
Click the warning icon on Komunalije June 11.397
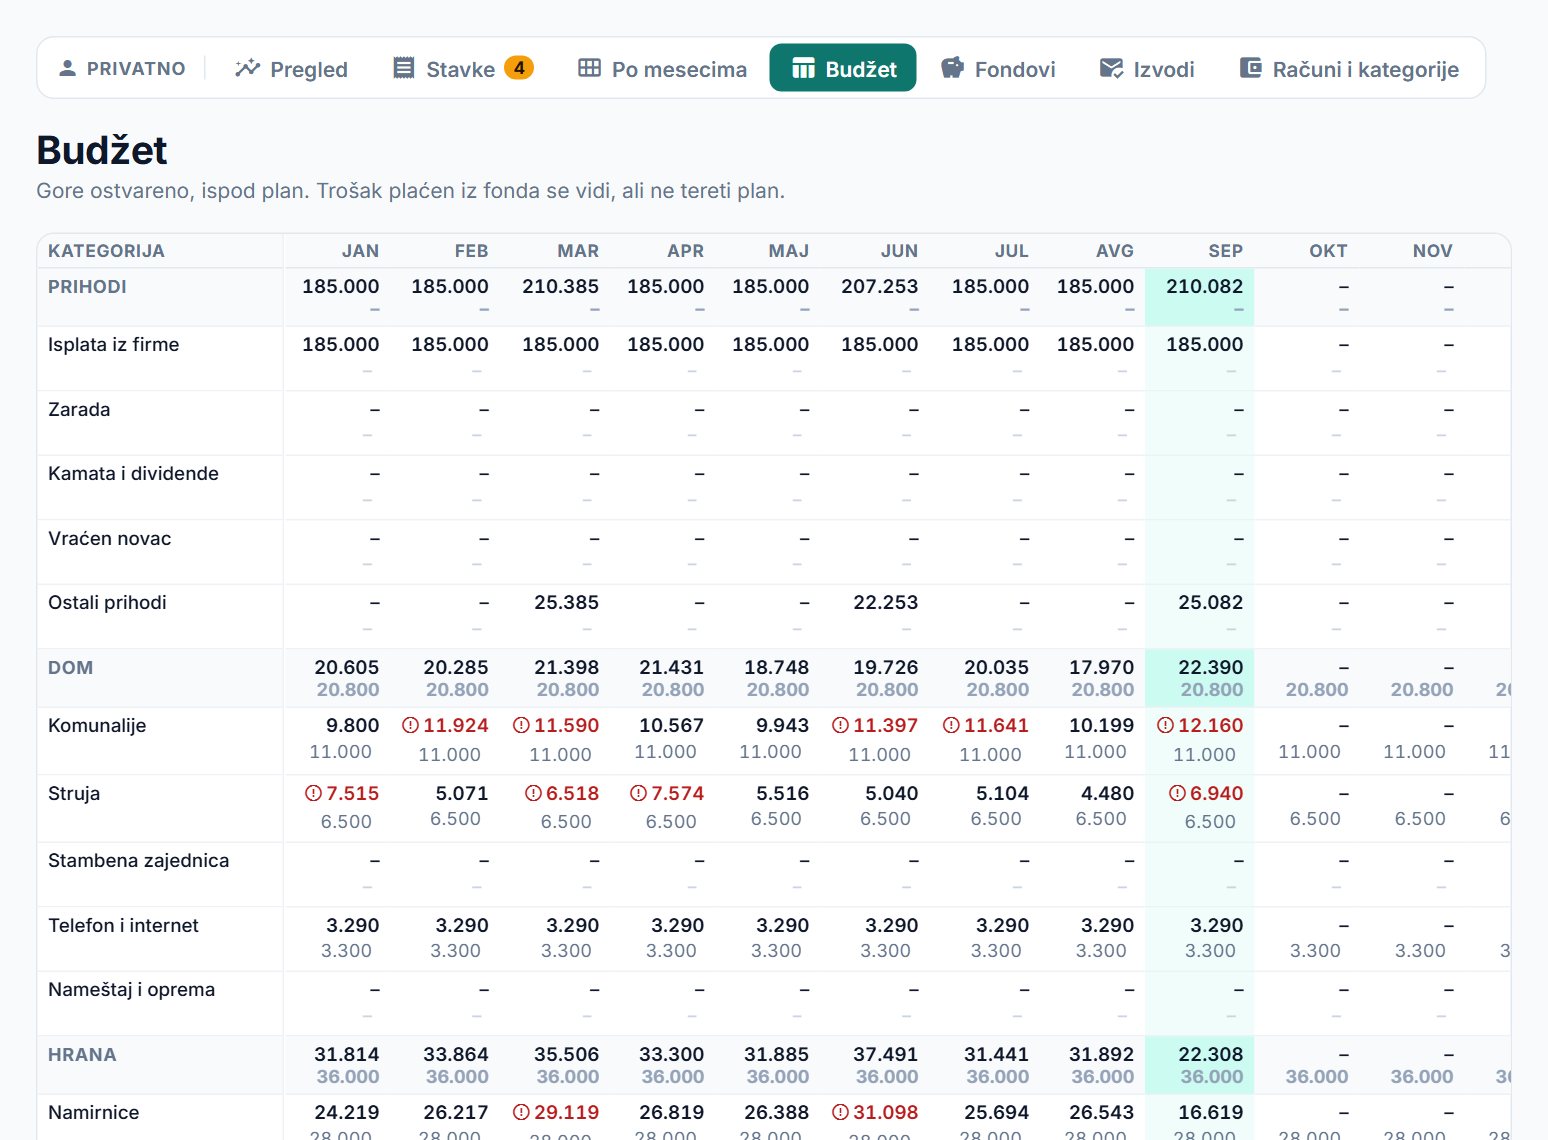840,725
